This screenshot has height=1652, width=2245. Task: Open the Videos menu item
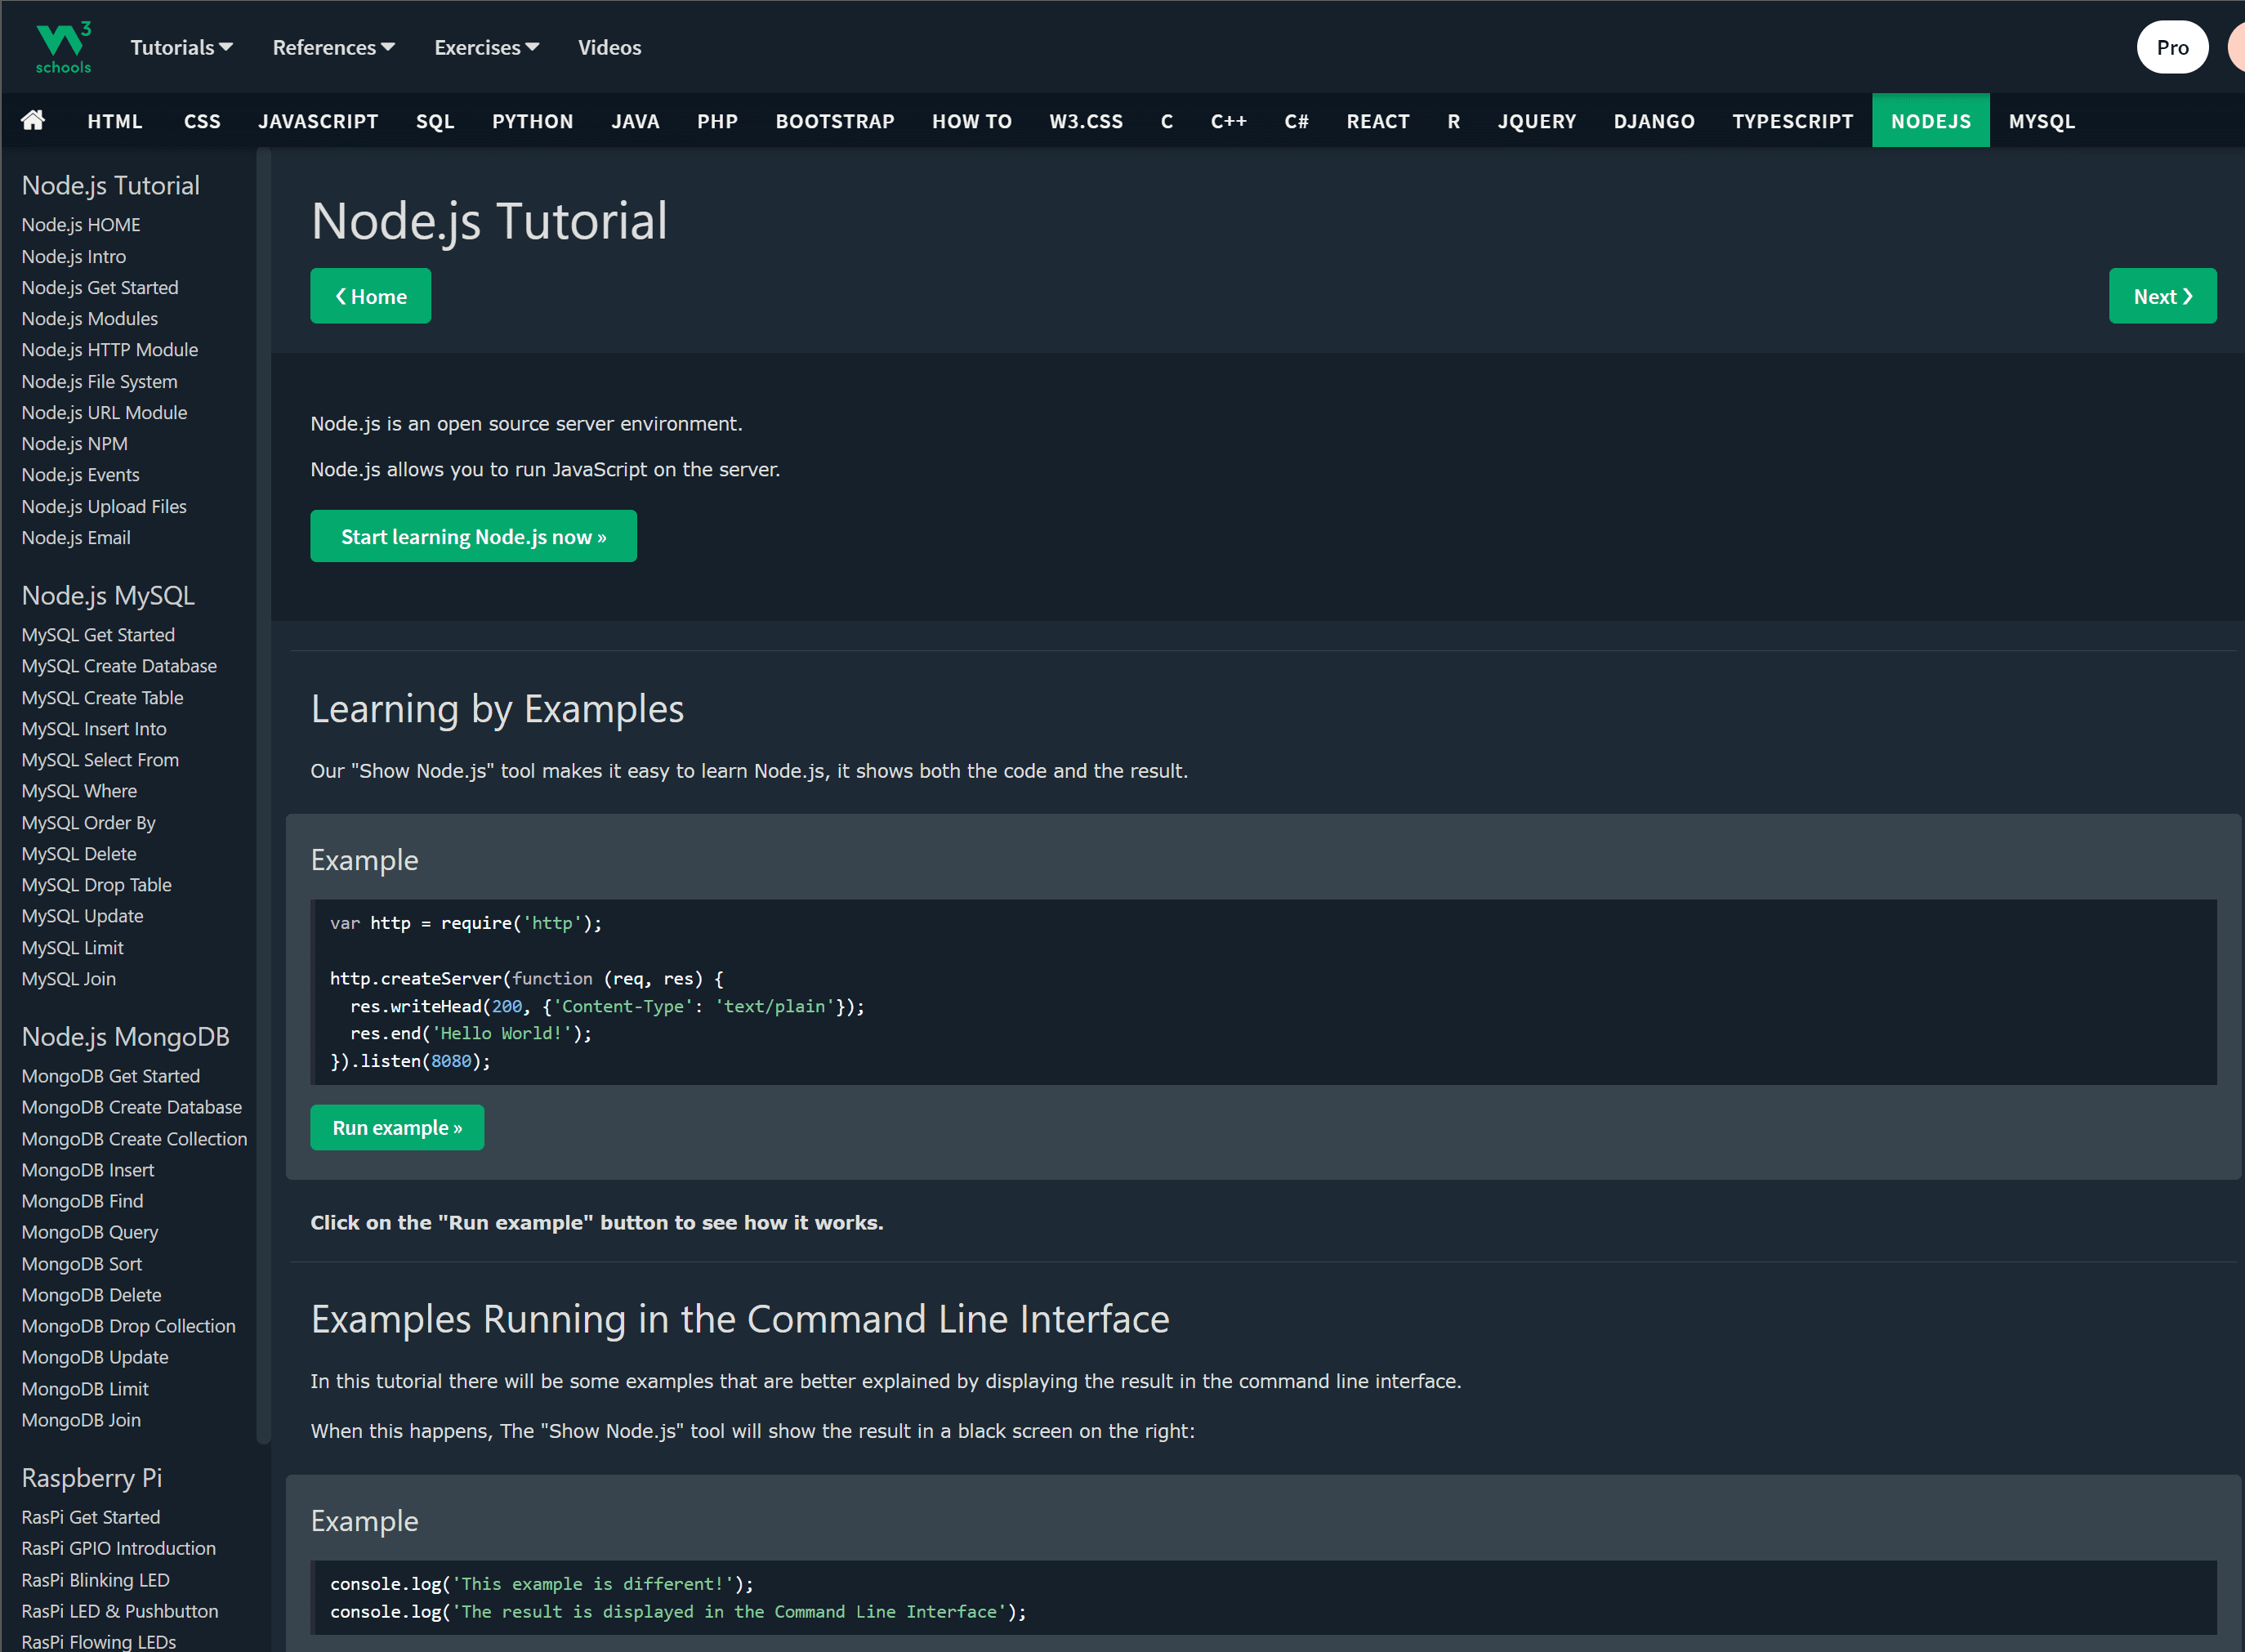coord(609,47)
